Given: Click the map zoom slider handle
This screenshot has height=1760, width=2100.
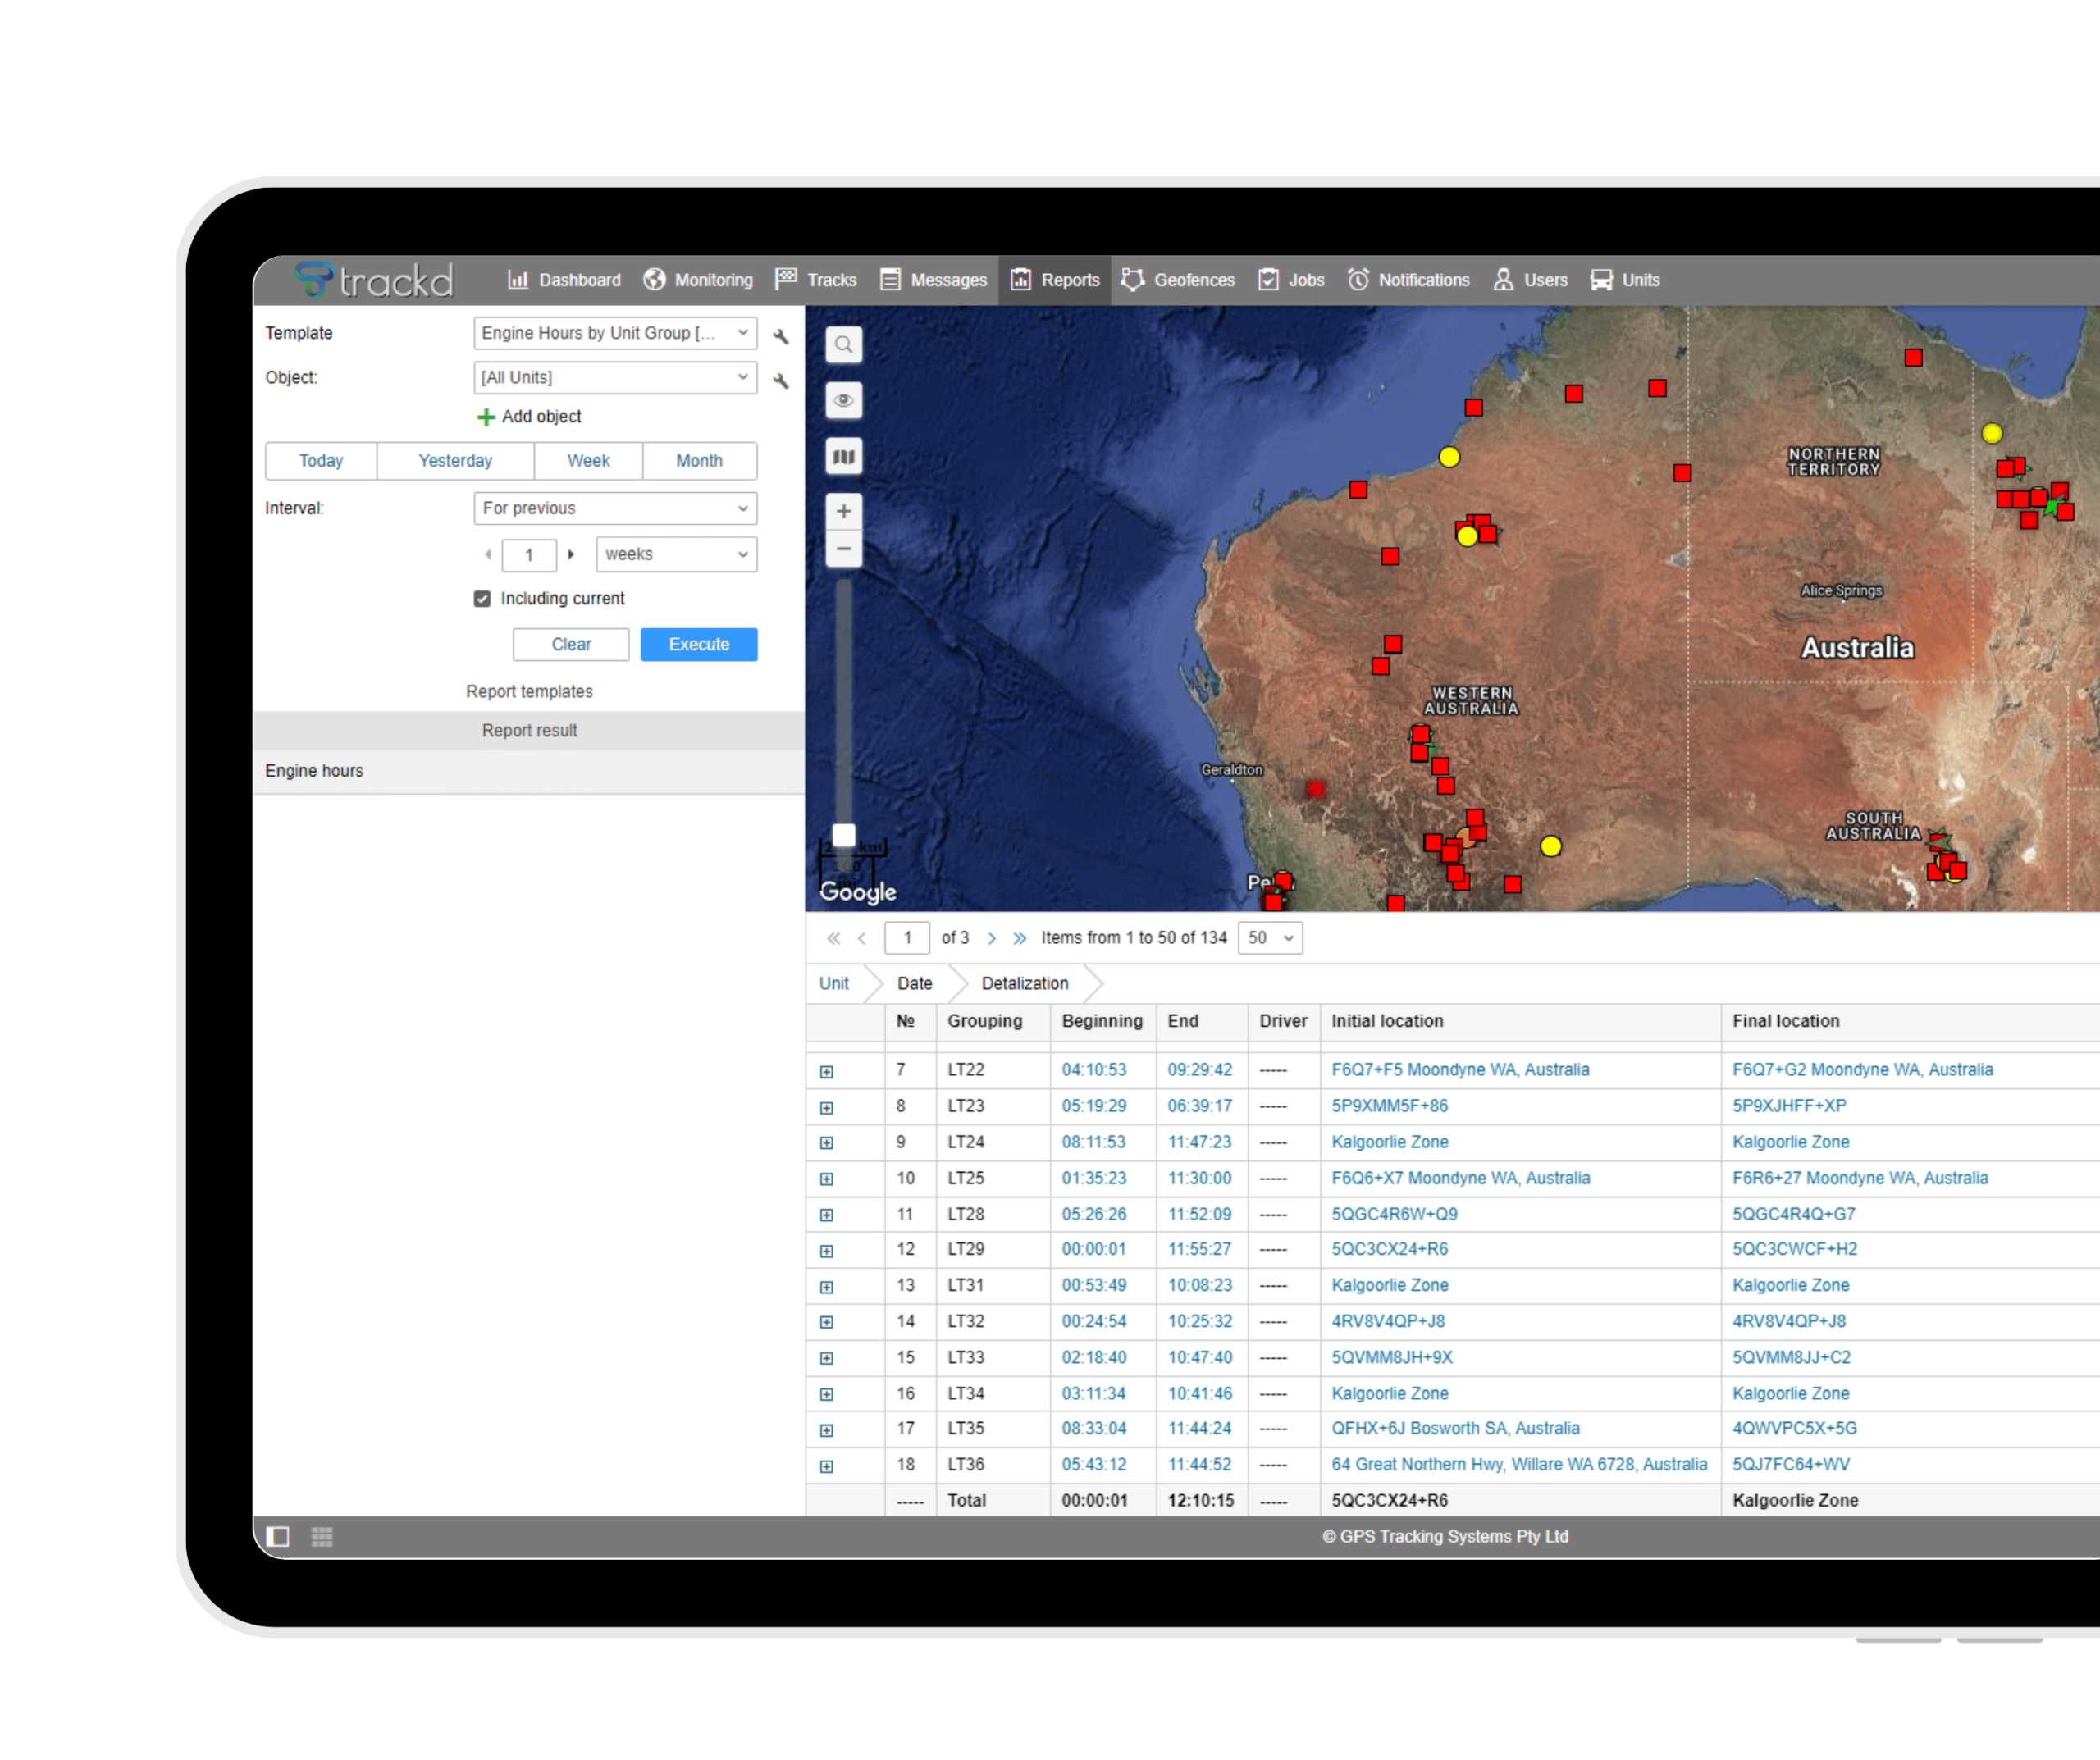Looking at the screenshot, I should click(x=843, y=834).
